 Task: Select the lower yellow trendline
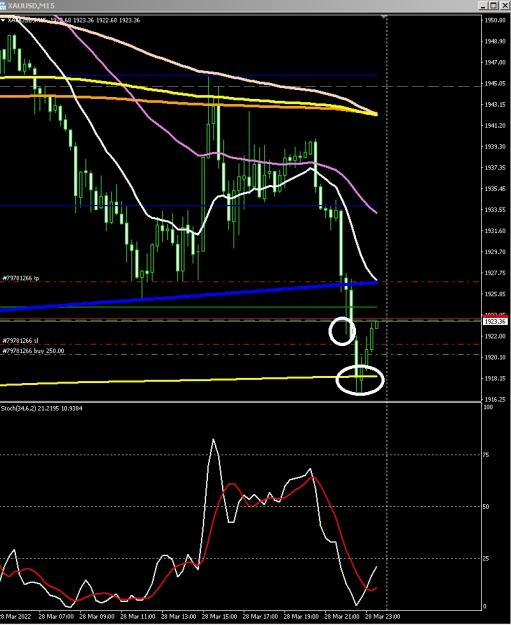[189, 380]
